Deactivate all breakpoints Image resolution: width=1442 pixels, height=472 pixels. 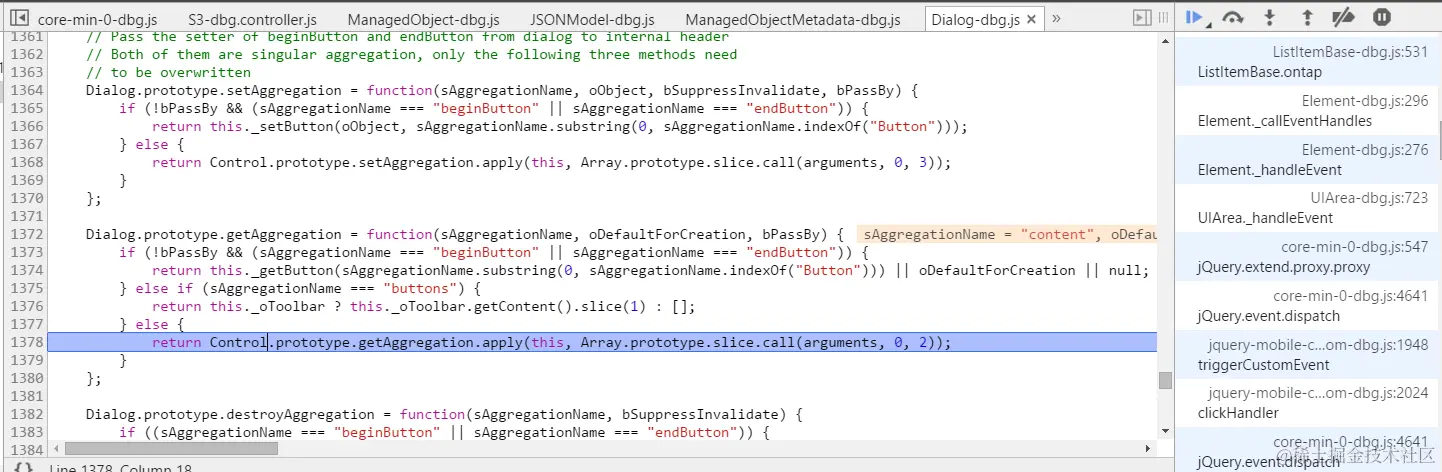(x=1343, y=18)
